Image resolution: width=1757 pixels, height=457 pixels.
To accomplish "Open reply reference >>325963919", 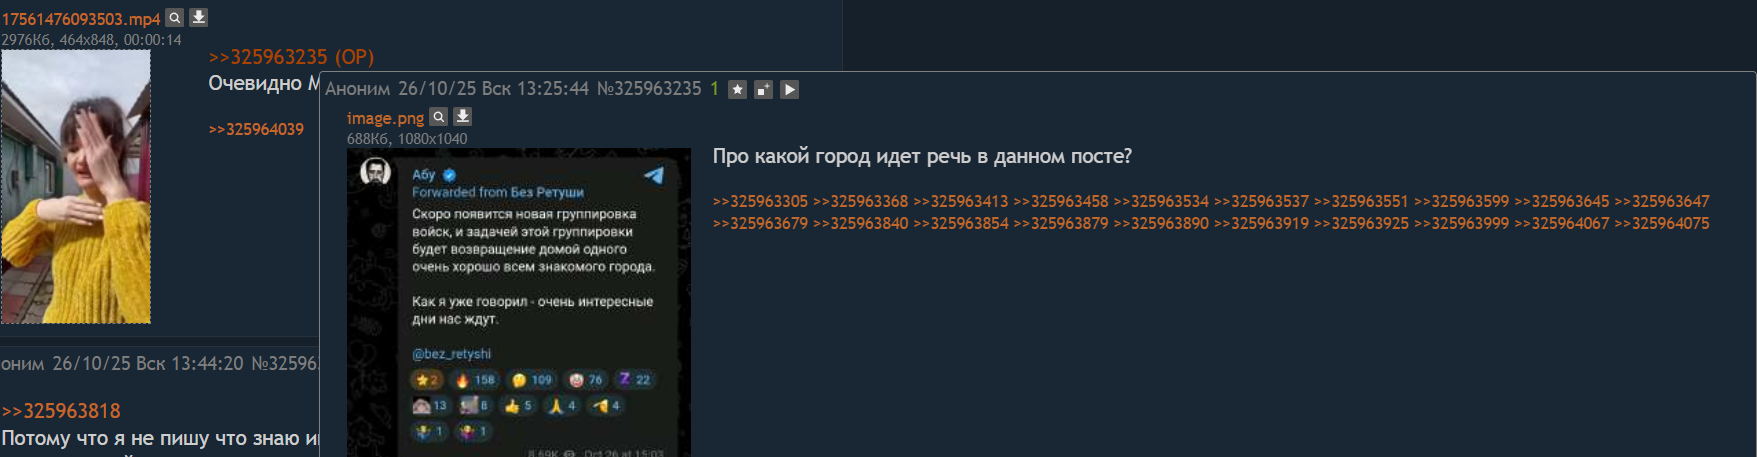I will point(1261,223).
